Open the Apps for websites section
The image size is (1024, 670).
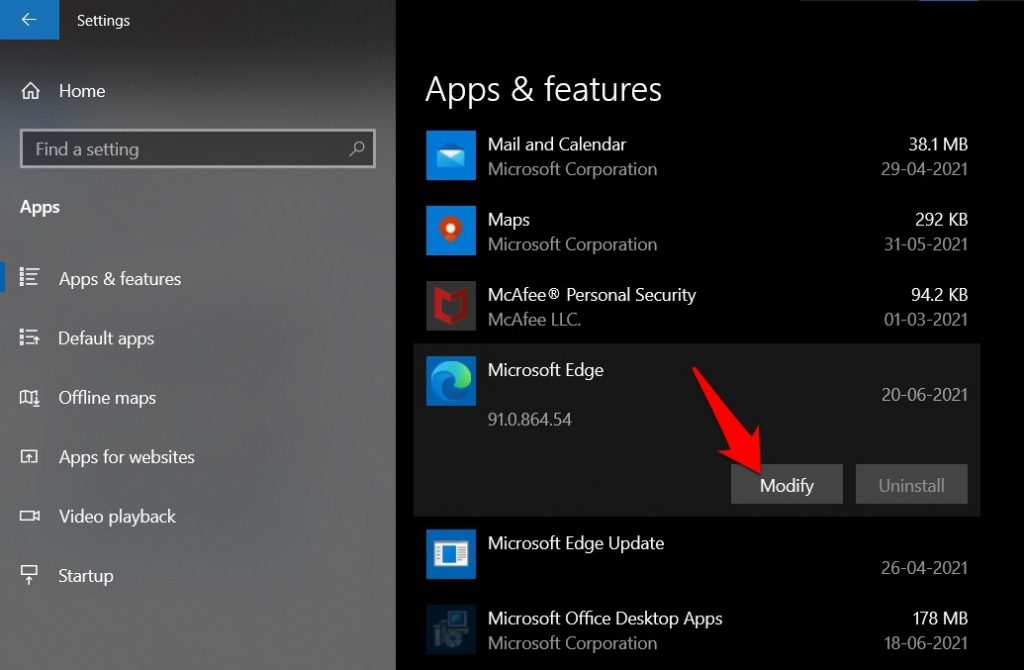127,457
